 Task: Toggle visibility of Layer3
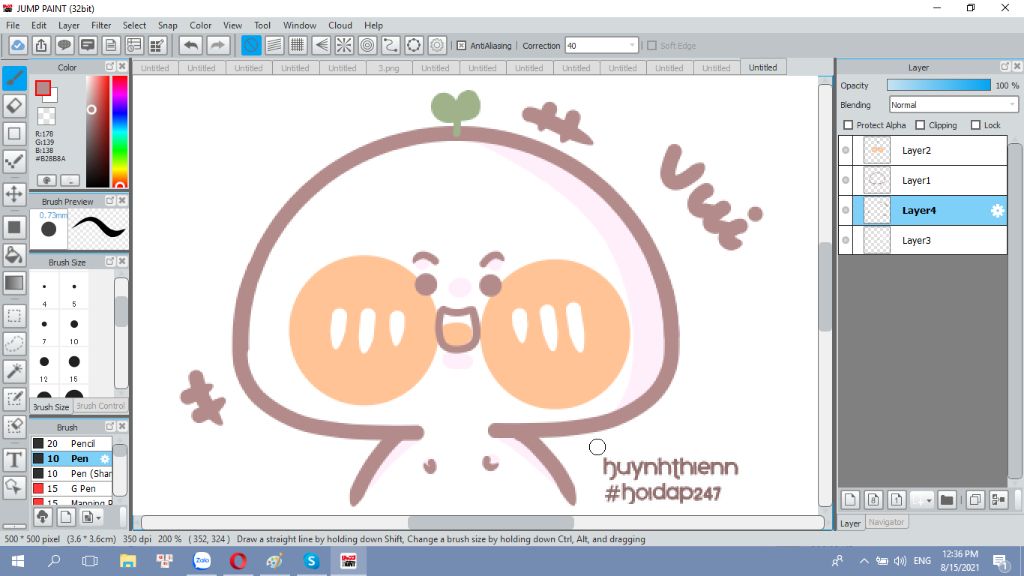coord(846,240)
